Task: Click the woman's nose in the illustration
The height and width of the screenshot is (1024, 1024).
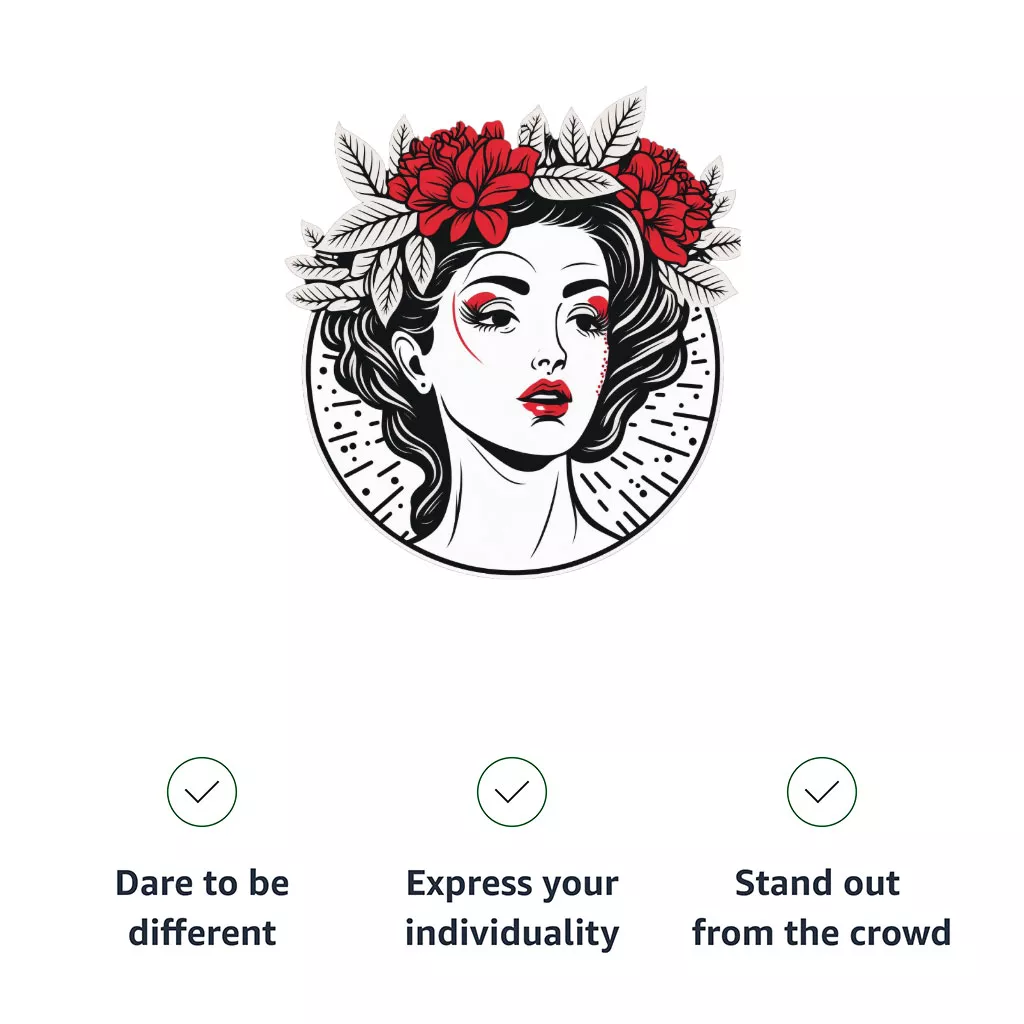Action: (x=545, y=355)
